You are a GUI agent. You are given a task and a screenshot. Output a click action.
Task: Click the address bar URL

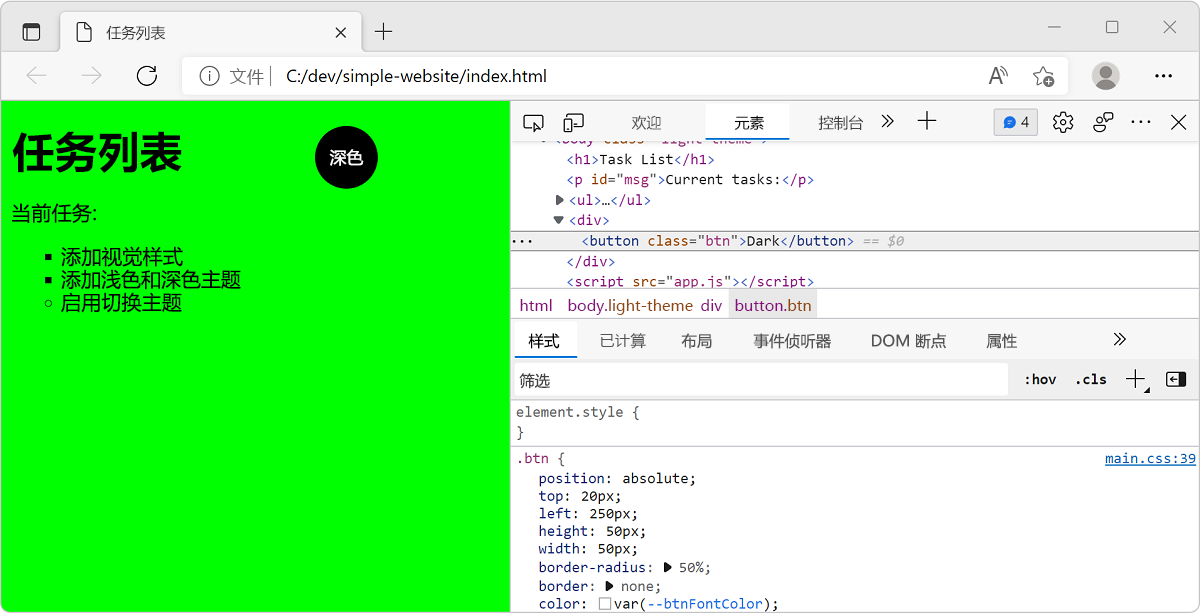(416, 76)
